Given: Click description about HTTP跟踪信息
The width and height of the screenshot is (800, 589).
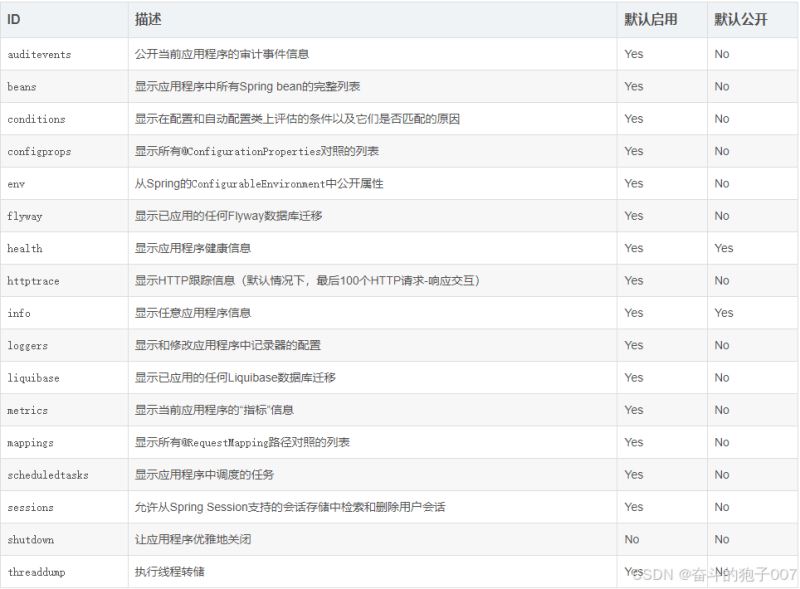Looking at the screenshot, I should (307, 280).
